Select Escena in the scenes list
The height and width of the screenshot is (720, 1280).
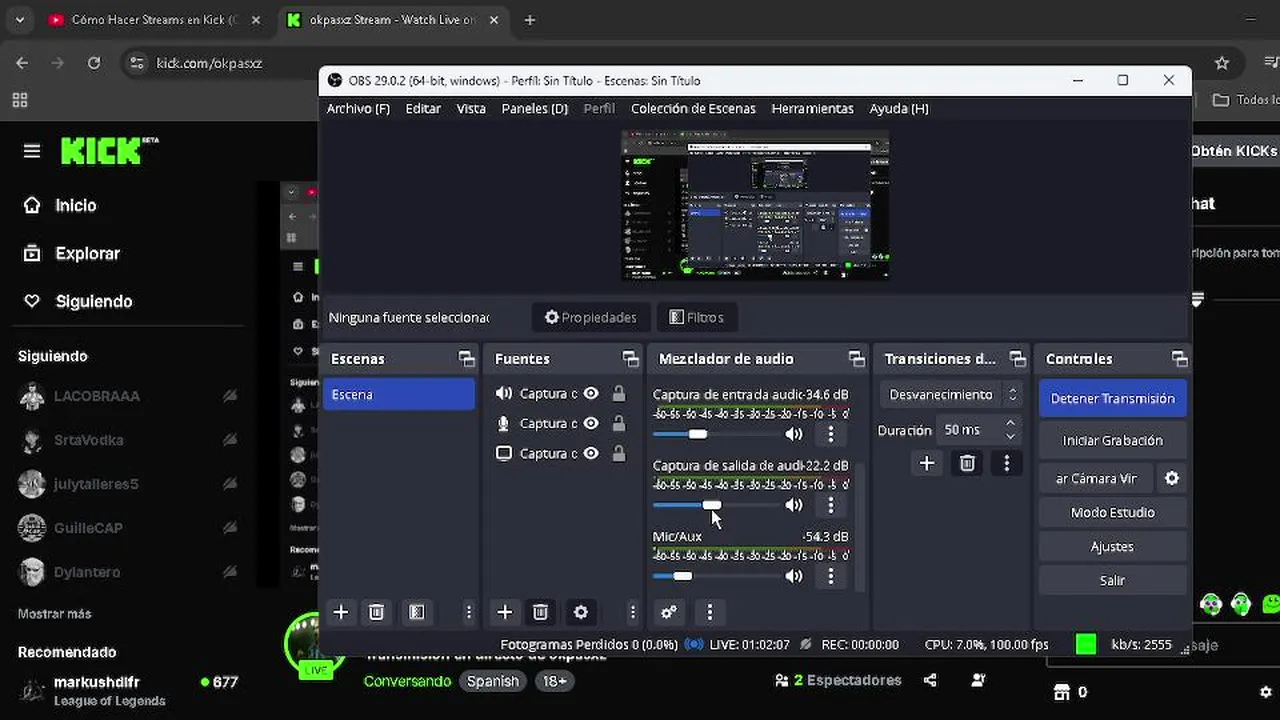(399, 394)
